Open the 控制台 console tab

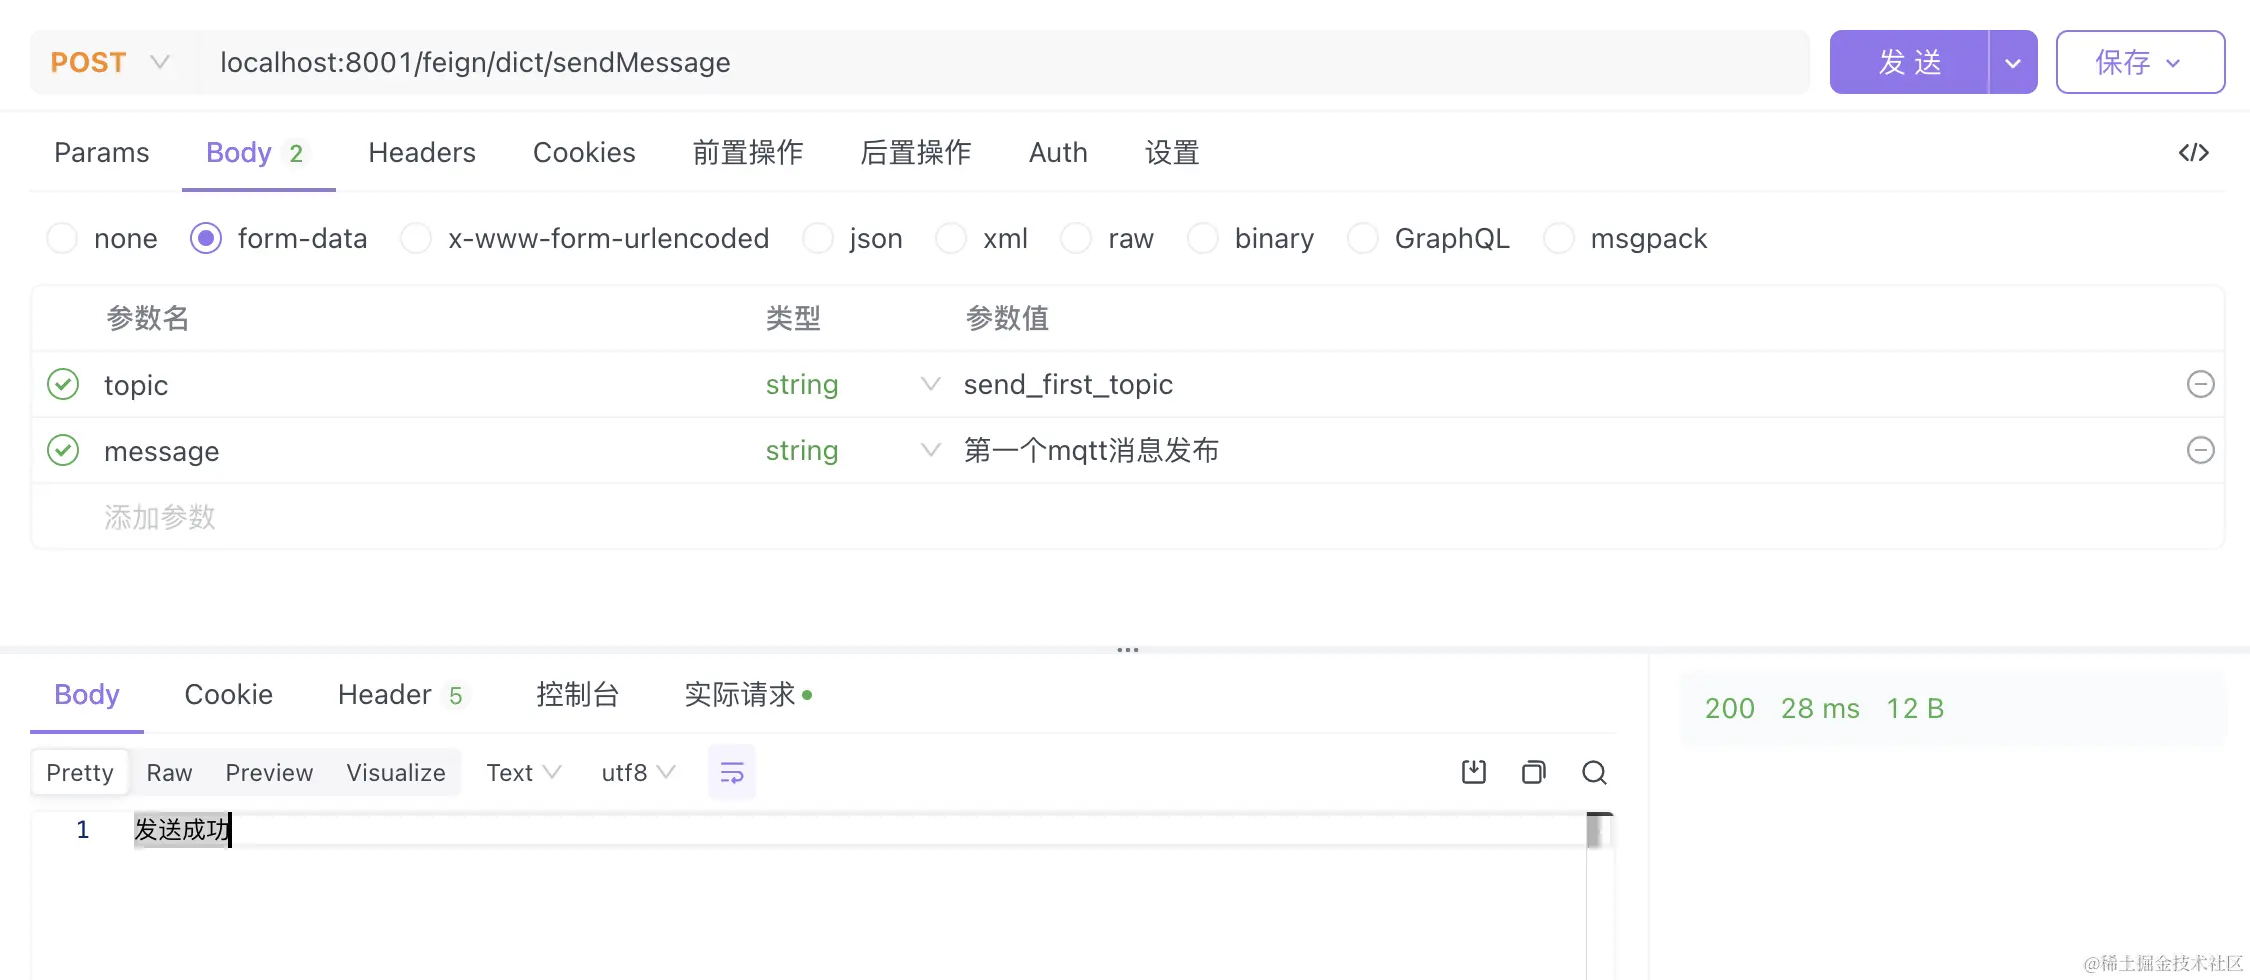point(578,694)
